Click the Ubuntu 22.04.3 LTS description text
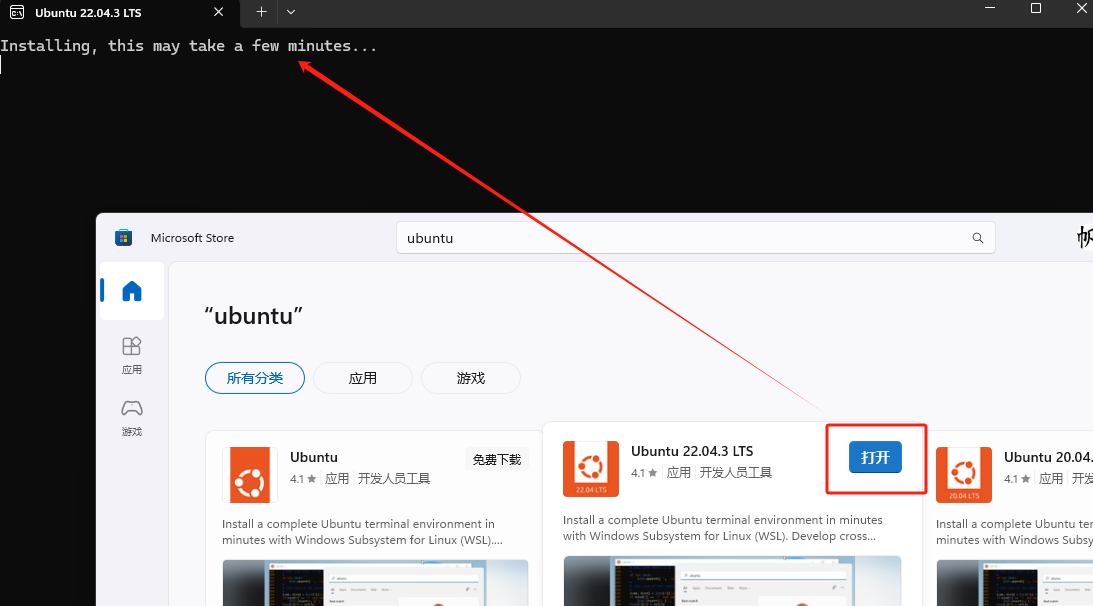 pyautogui.click(x=723, y=528)
